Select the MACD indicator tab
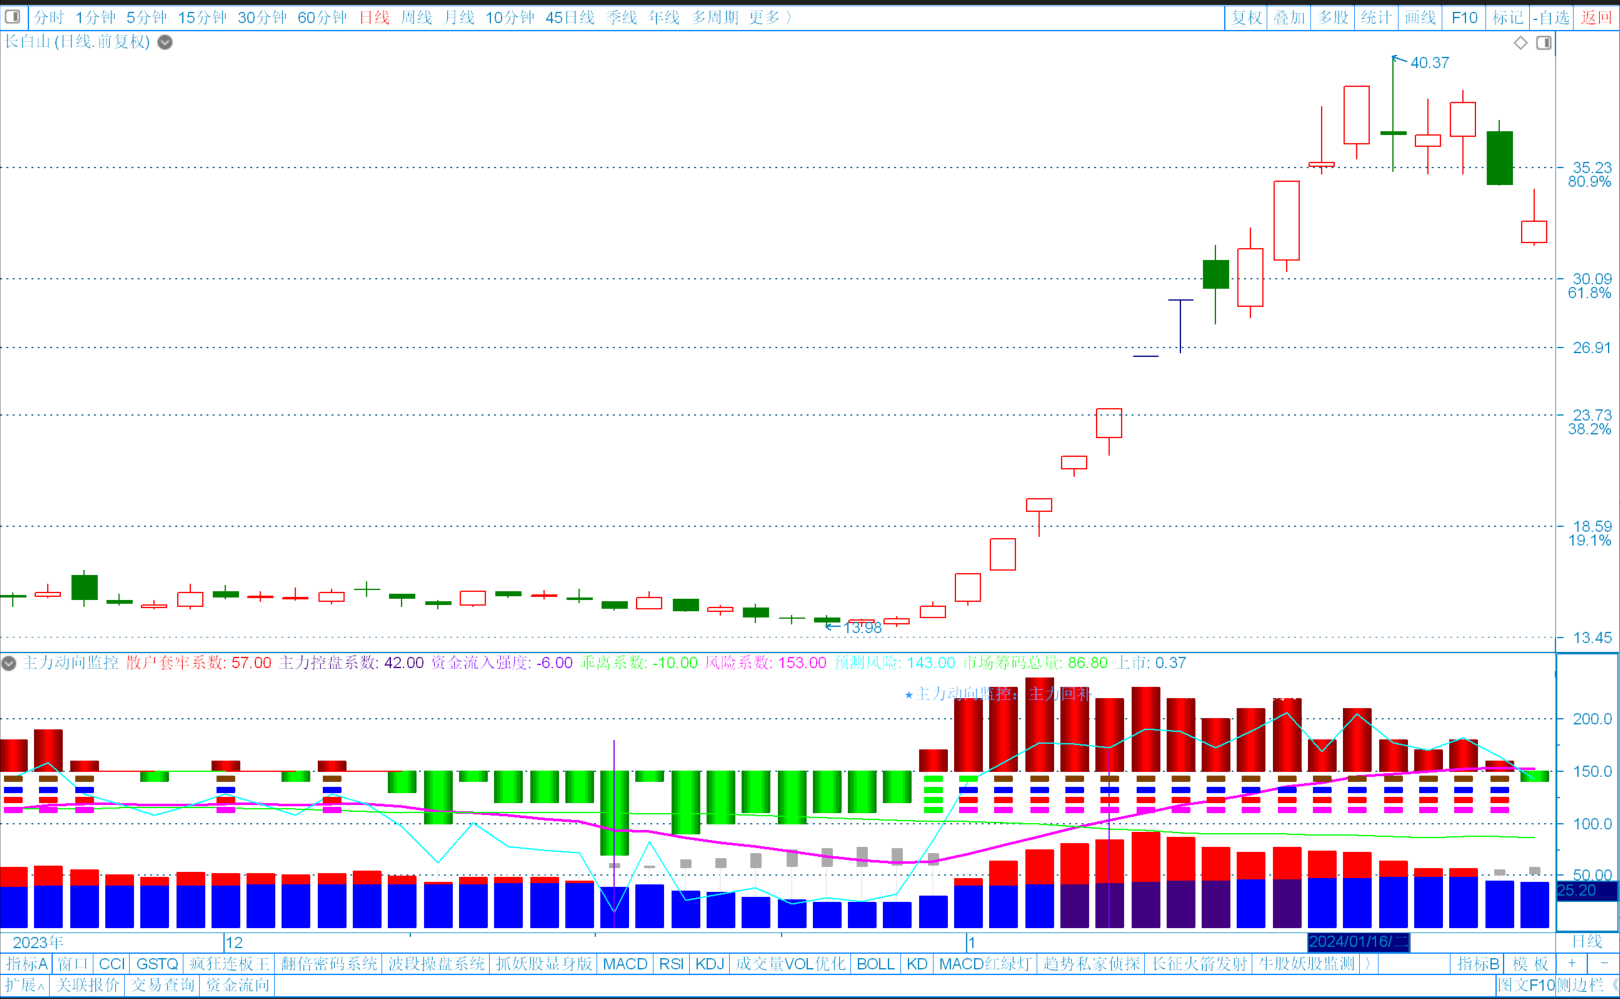 pyautogui.click(x=626, y=964)
